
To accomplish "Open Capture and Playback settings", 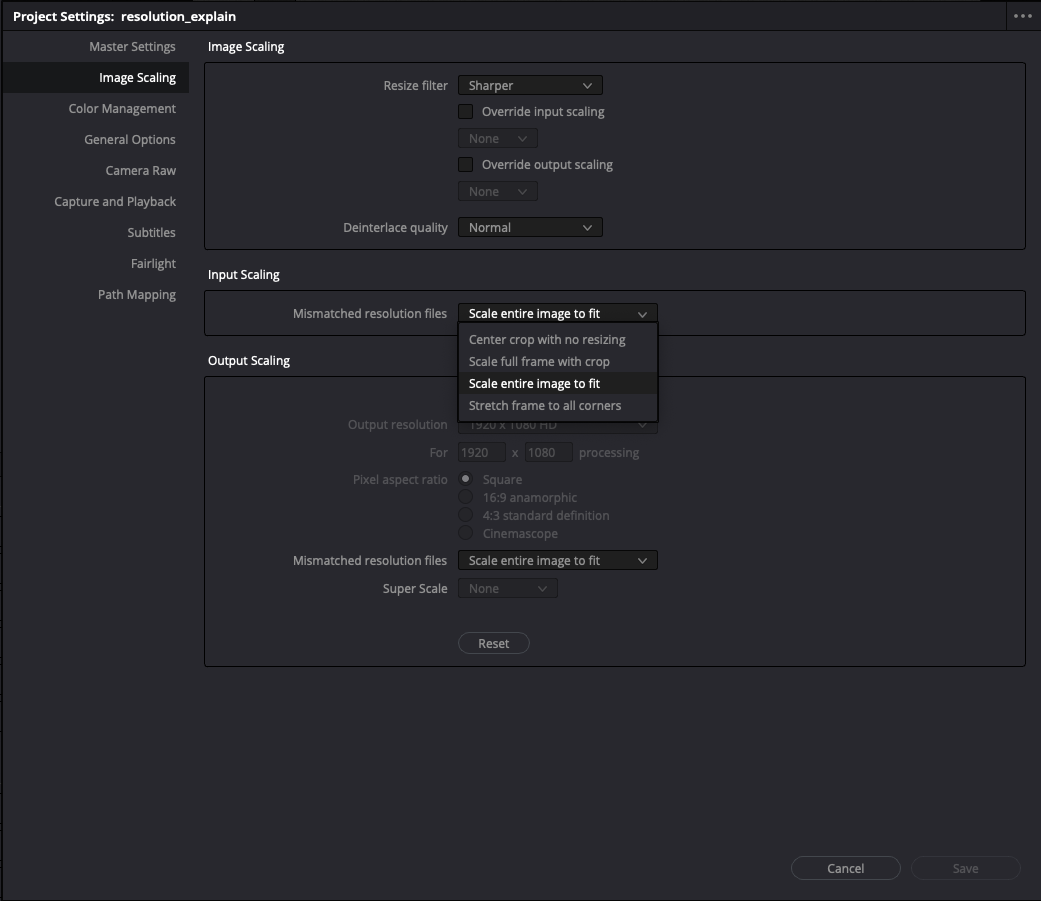I will click(115, 202).
